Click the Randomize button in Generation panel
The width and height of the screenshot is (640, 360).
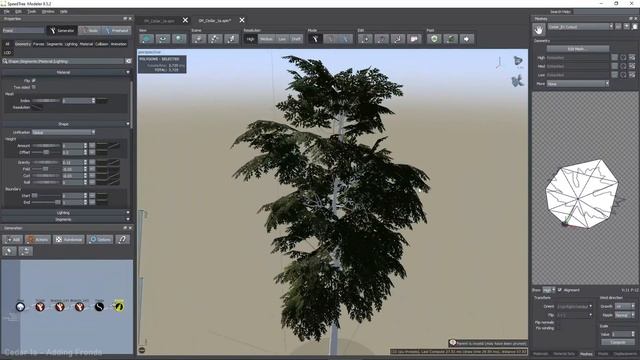tap(69, 240)
